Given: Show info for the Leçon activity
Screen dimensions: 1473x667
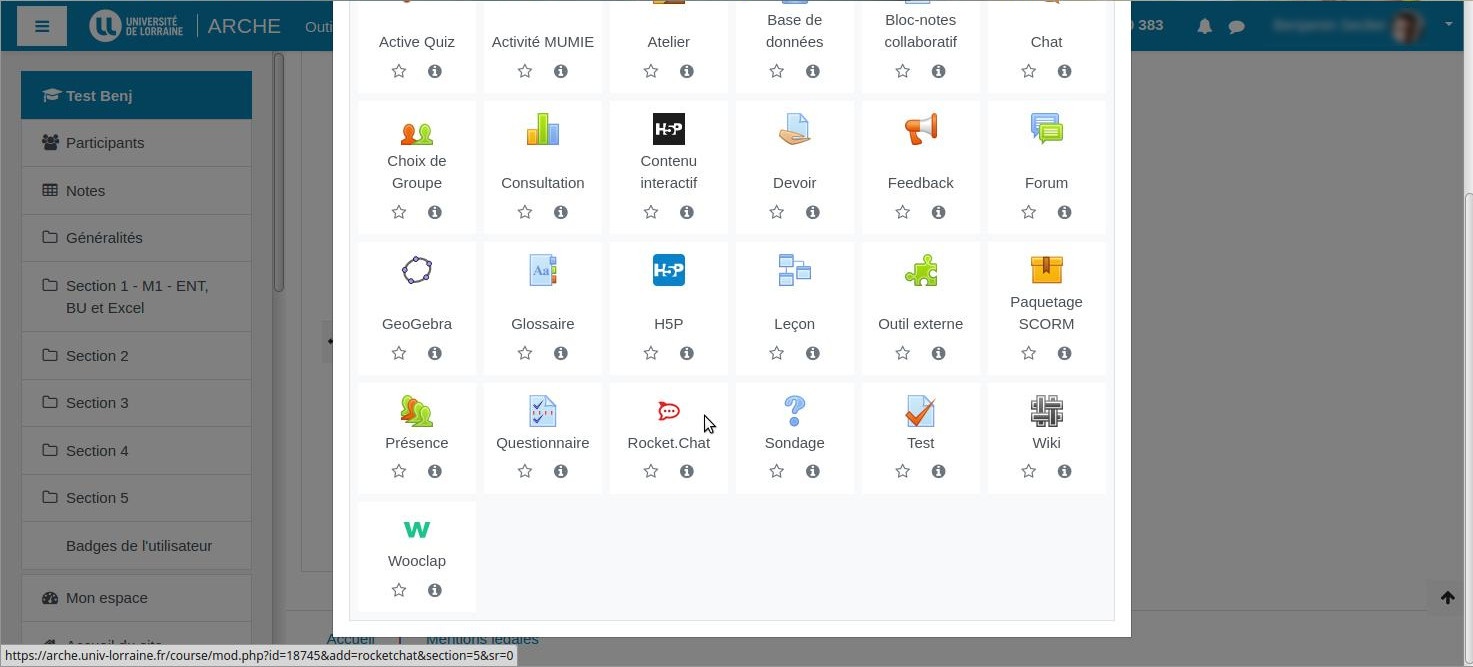Looking at the screenshot, I should [x=812, y=353].
